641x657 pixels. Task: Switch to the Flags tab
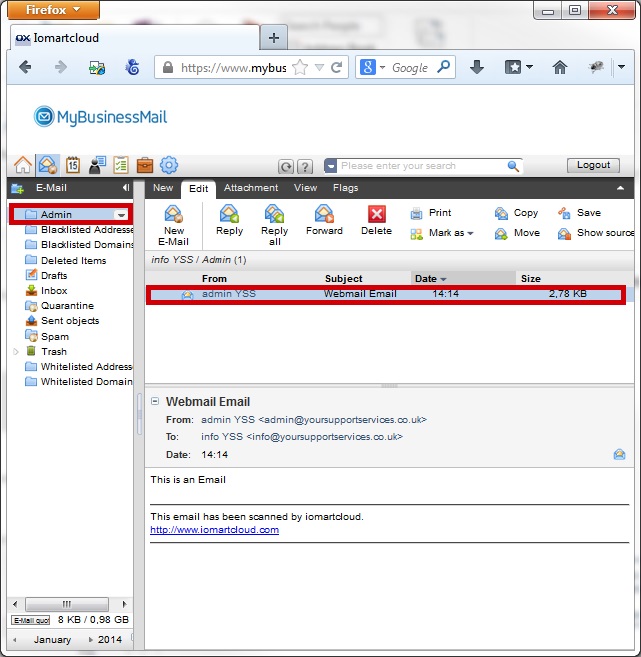click(x=345, y=188)
